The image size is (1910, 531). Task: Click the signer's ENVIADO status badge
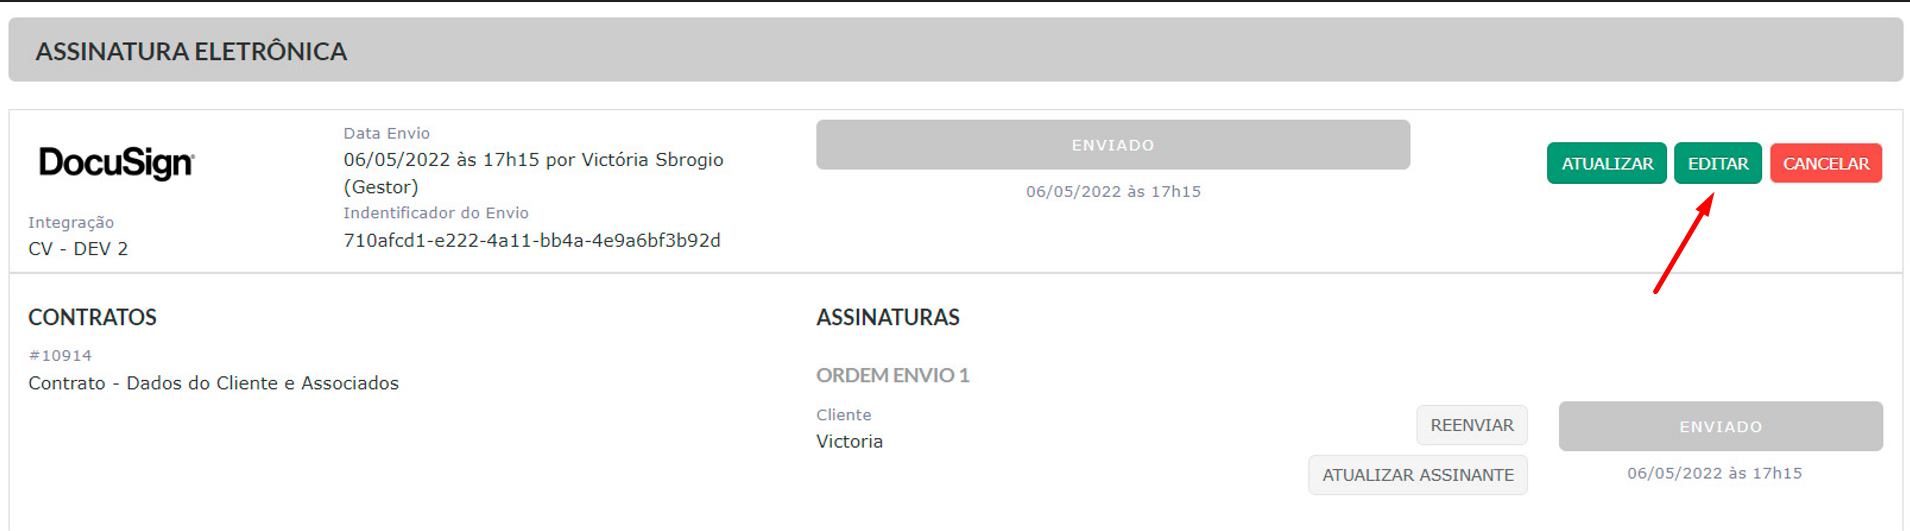coord(1720,426)
